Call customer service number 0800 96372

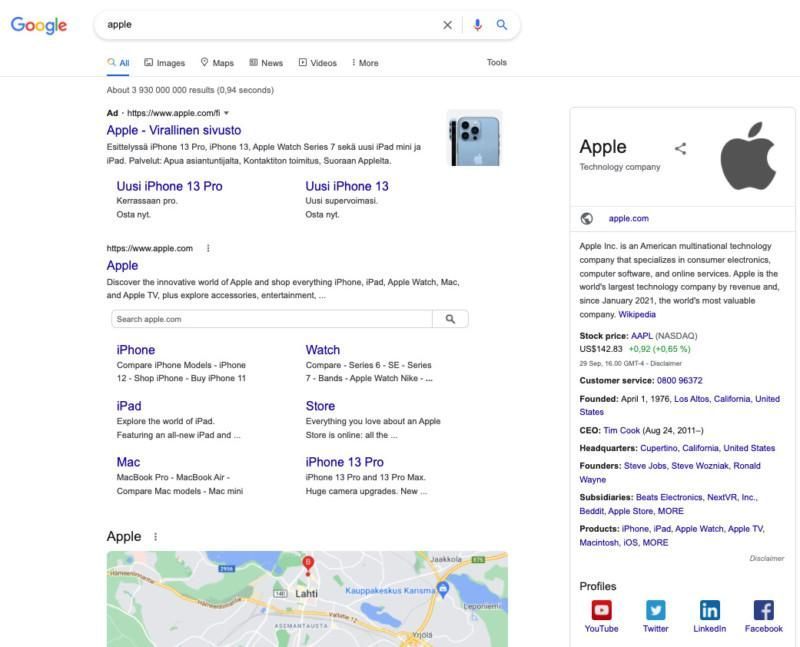tap(680, 381)
